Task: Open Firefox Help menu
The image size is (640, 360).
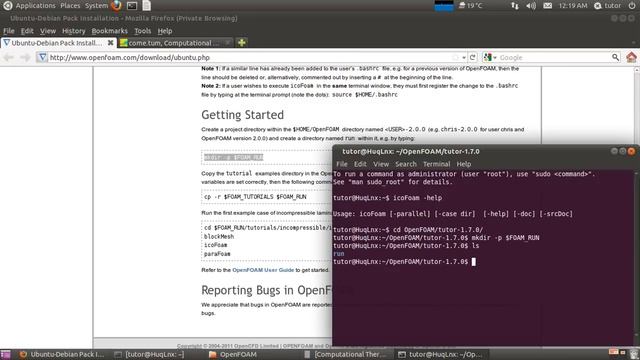Action: click(x=165, y=31)
